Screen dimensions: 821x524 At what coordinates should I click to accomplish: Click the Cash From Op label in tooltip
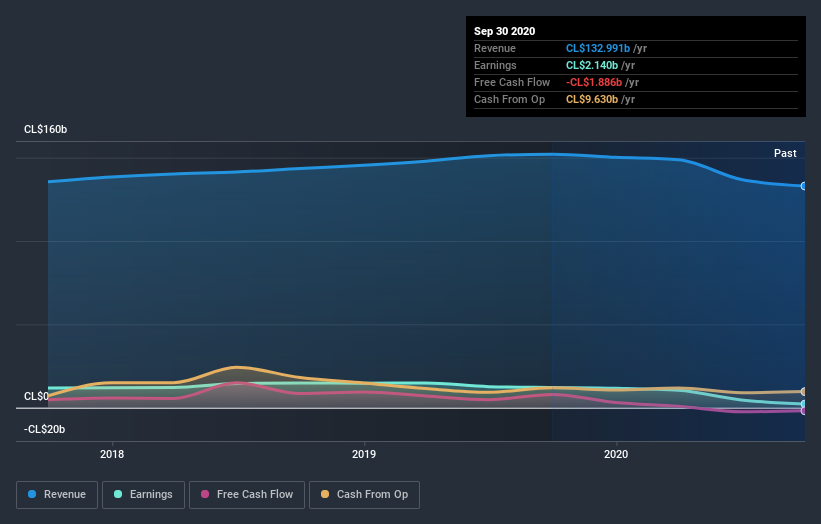(509, 99)
